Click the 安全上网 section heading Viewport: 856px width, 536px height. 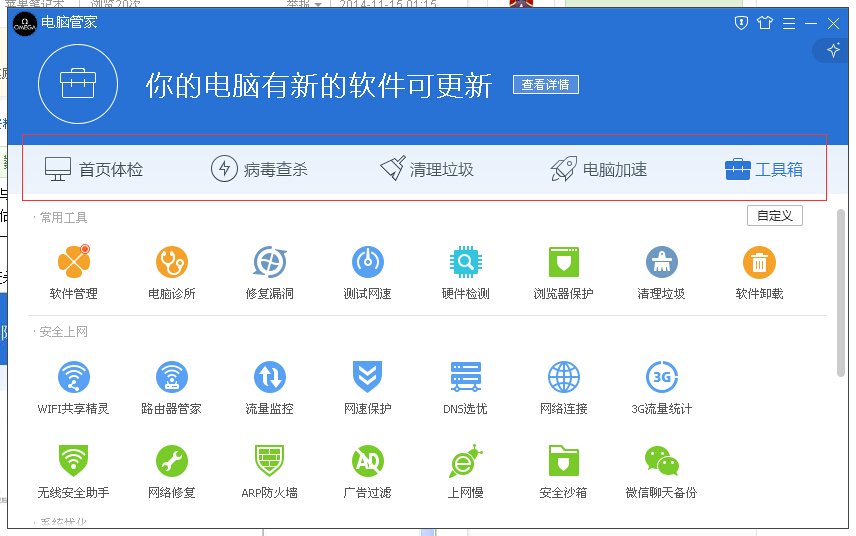63,332
